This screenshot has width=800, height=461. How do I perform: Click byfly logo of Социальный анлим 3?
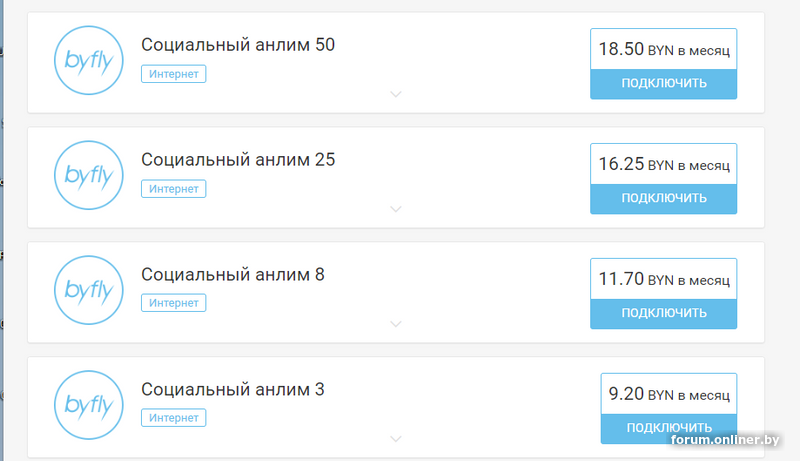click(x=89, y=405)
